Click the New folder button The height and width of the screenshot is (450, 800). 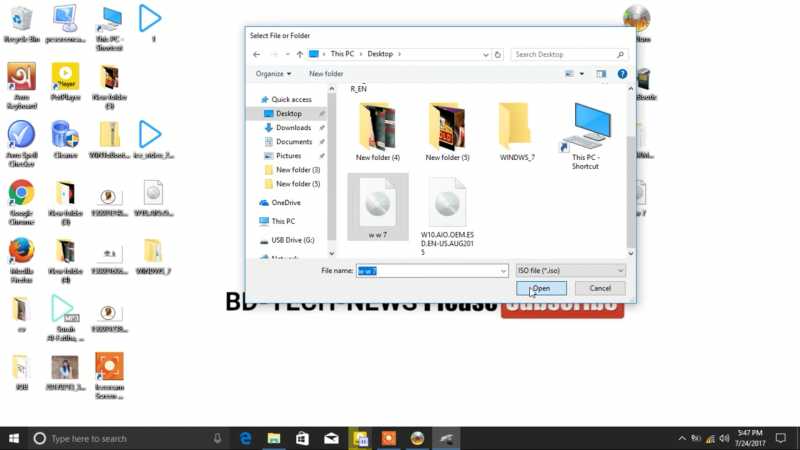tap(326, 73)
